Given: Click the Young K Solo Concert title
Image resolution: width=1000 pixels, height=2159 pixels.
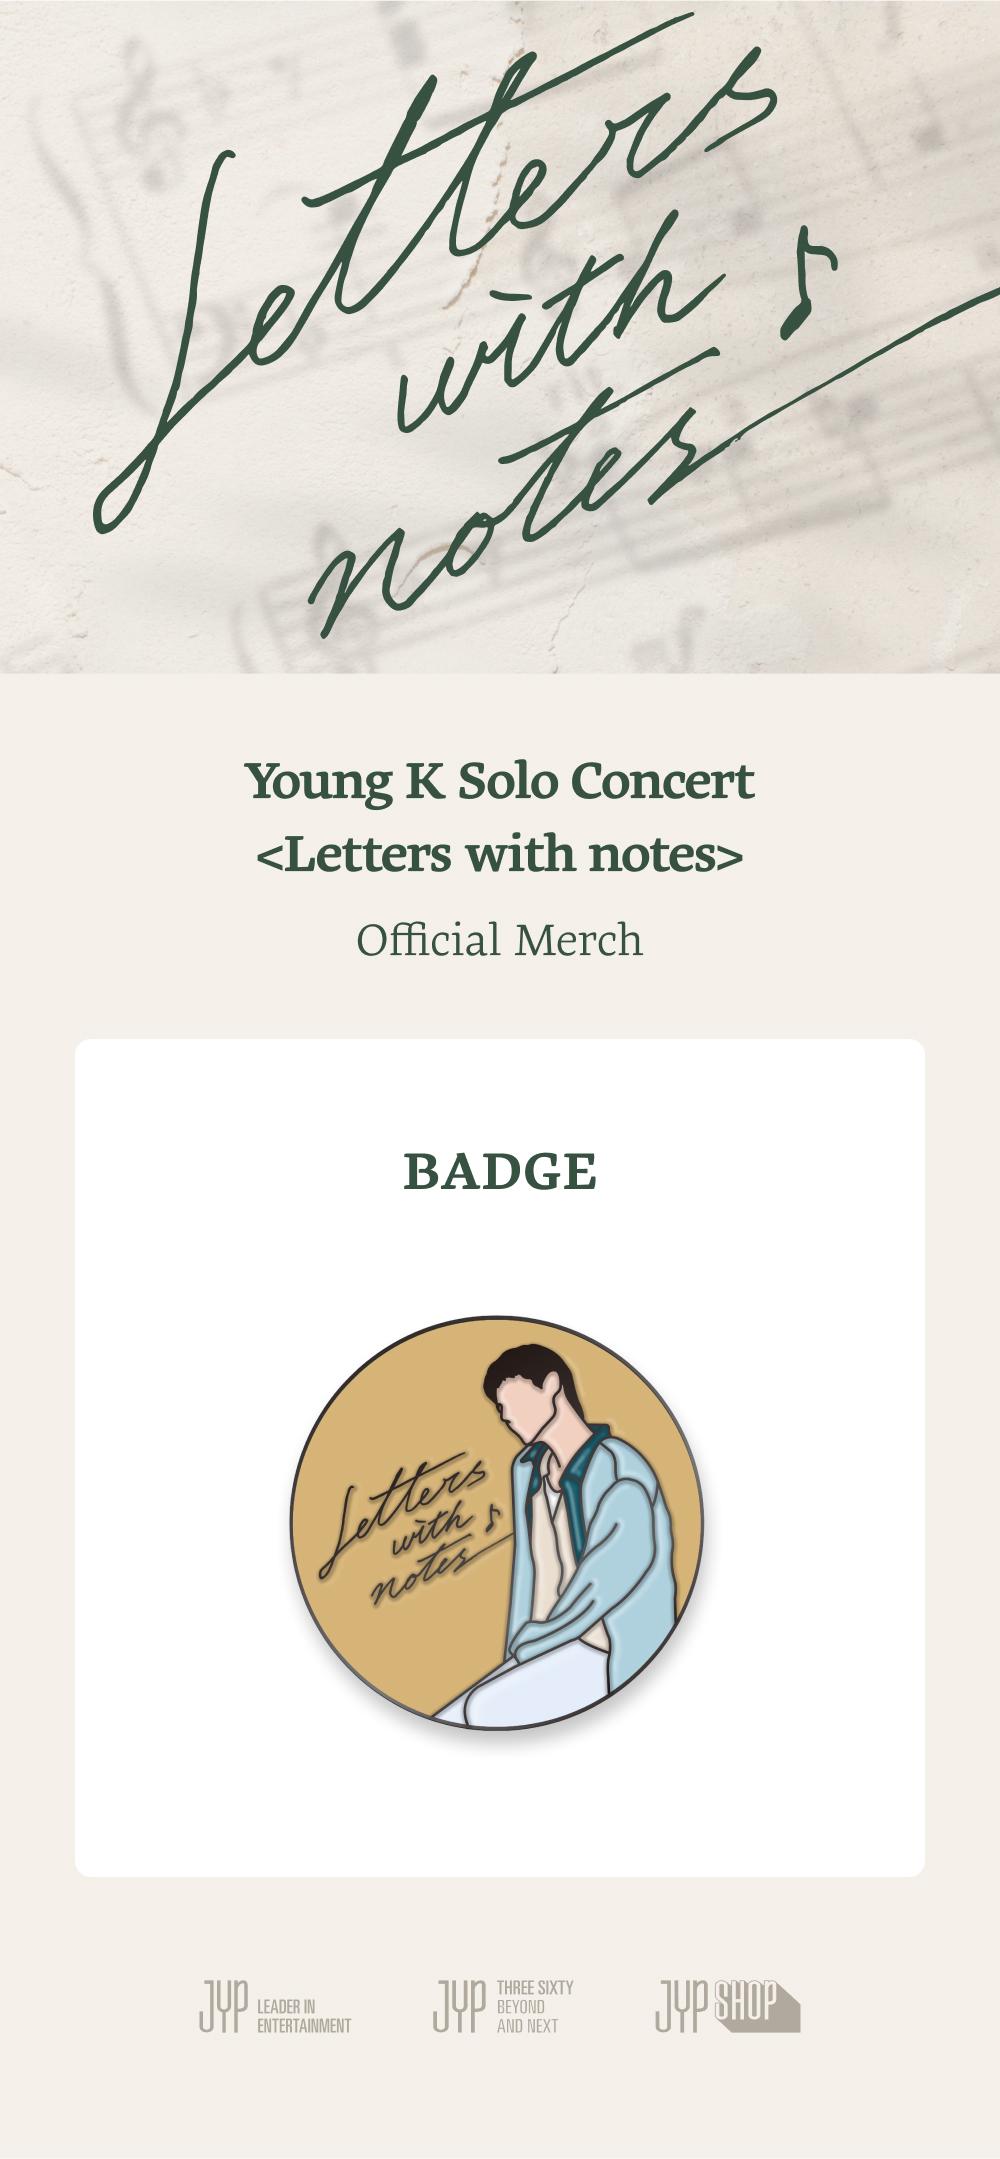Looking at the screenshot, I should (x=500, y=781).
